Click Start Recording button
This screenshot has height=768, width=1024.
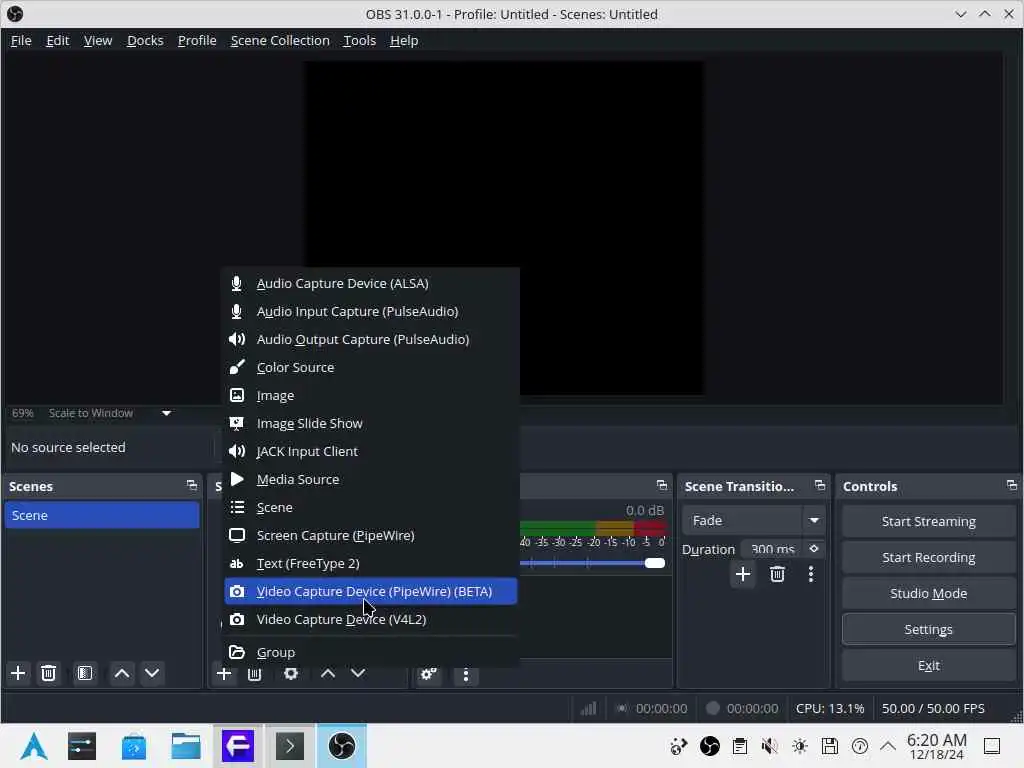pyautogui.click(x=928, y=558)
